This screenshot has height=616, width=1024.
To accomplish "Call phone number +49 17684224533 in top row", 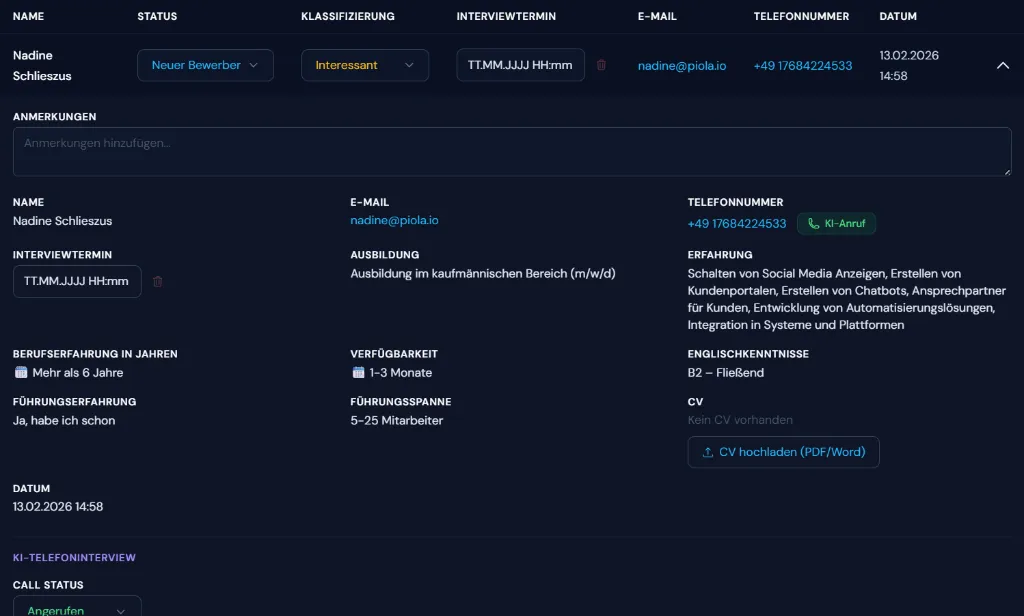I will (801, 64).
